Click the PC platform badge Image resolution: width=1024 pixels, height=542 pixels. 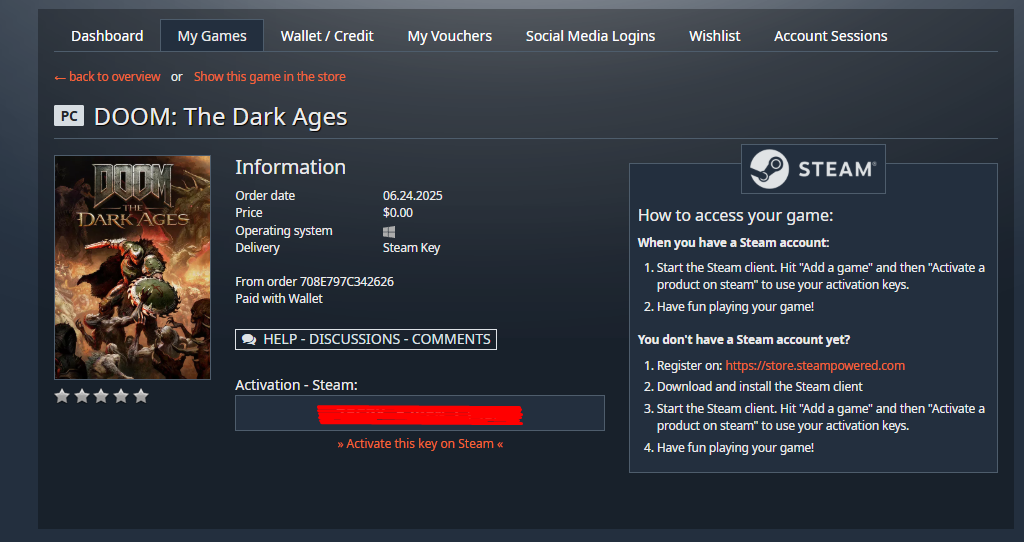[69, 116]
